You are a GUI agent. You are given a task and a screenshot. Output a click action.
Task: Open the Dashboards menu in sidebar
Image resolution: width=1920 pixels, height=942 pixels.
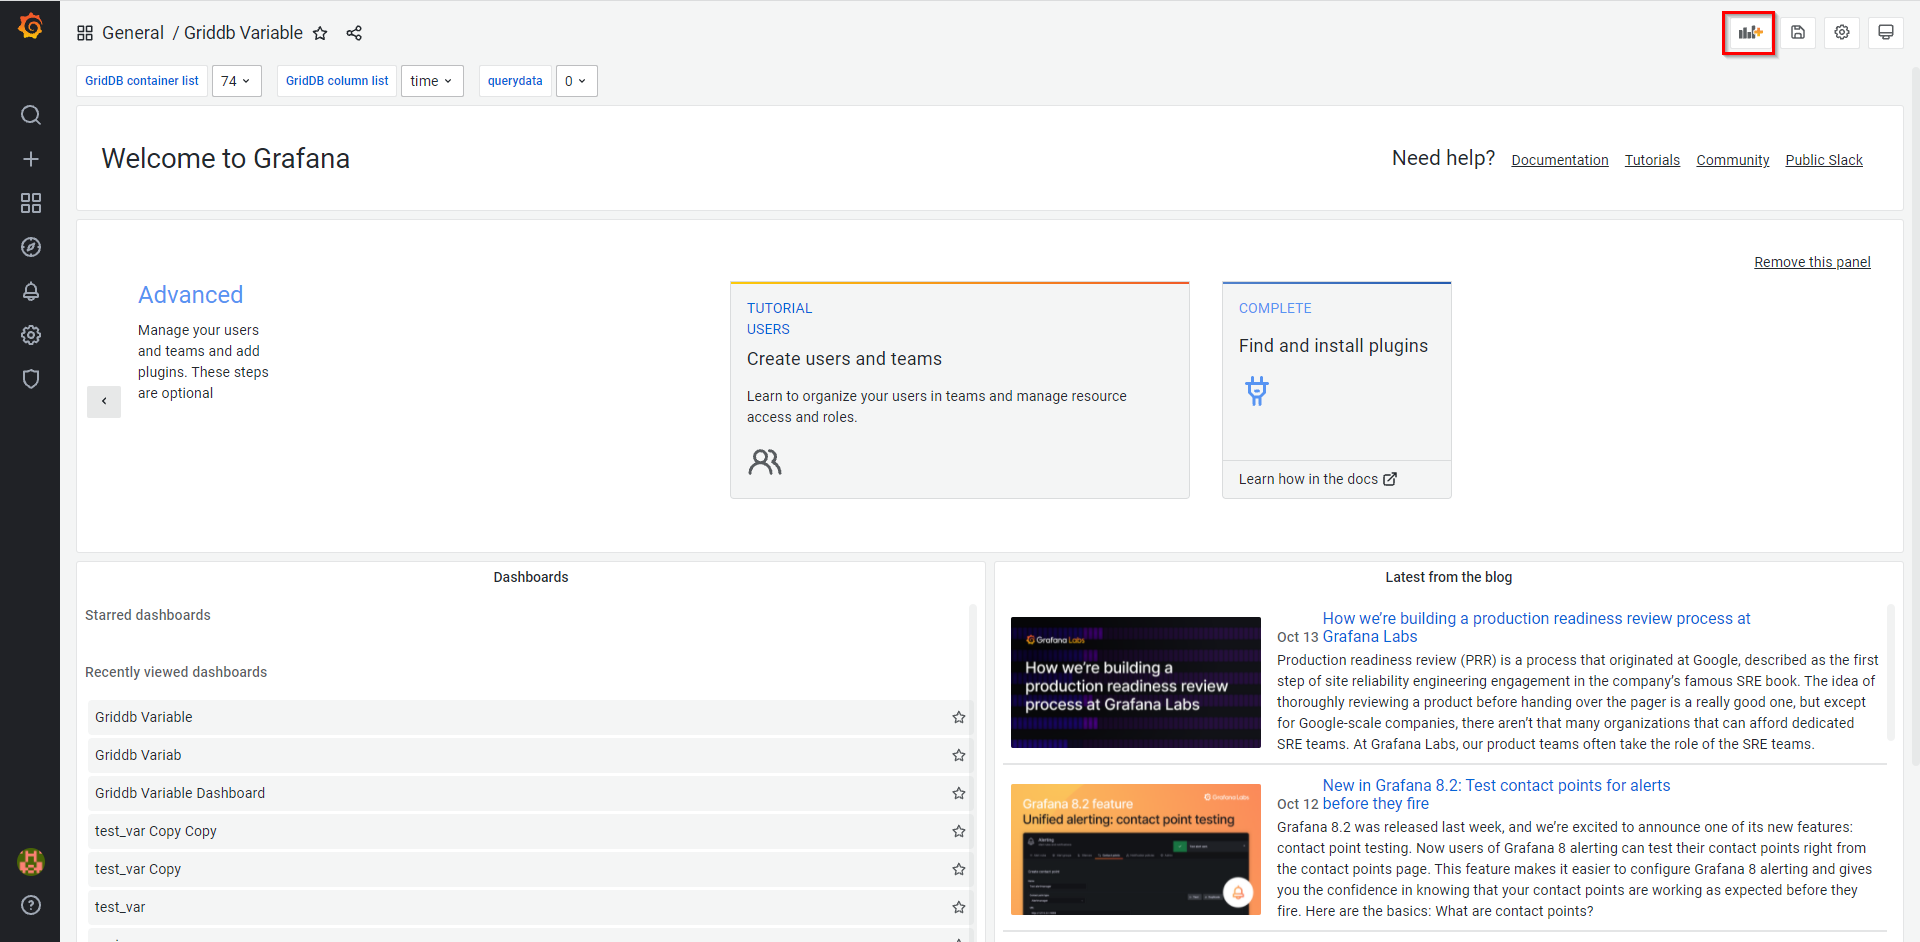click(31, 203)
